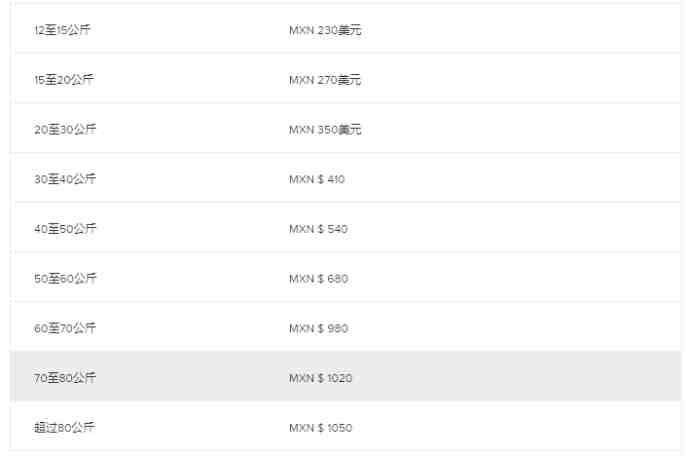Viewport: 692px width, 458px height.
Task: Click the MXN $ 410 price
Action: [x=317, y=179]
